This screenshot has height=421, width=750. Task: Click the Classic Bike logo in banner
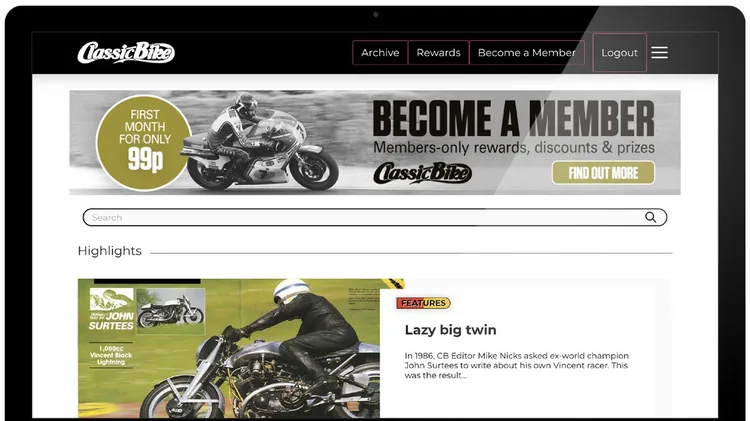coord(422,173)
